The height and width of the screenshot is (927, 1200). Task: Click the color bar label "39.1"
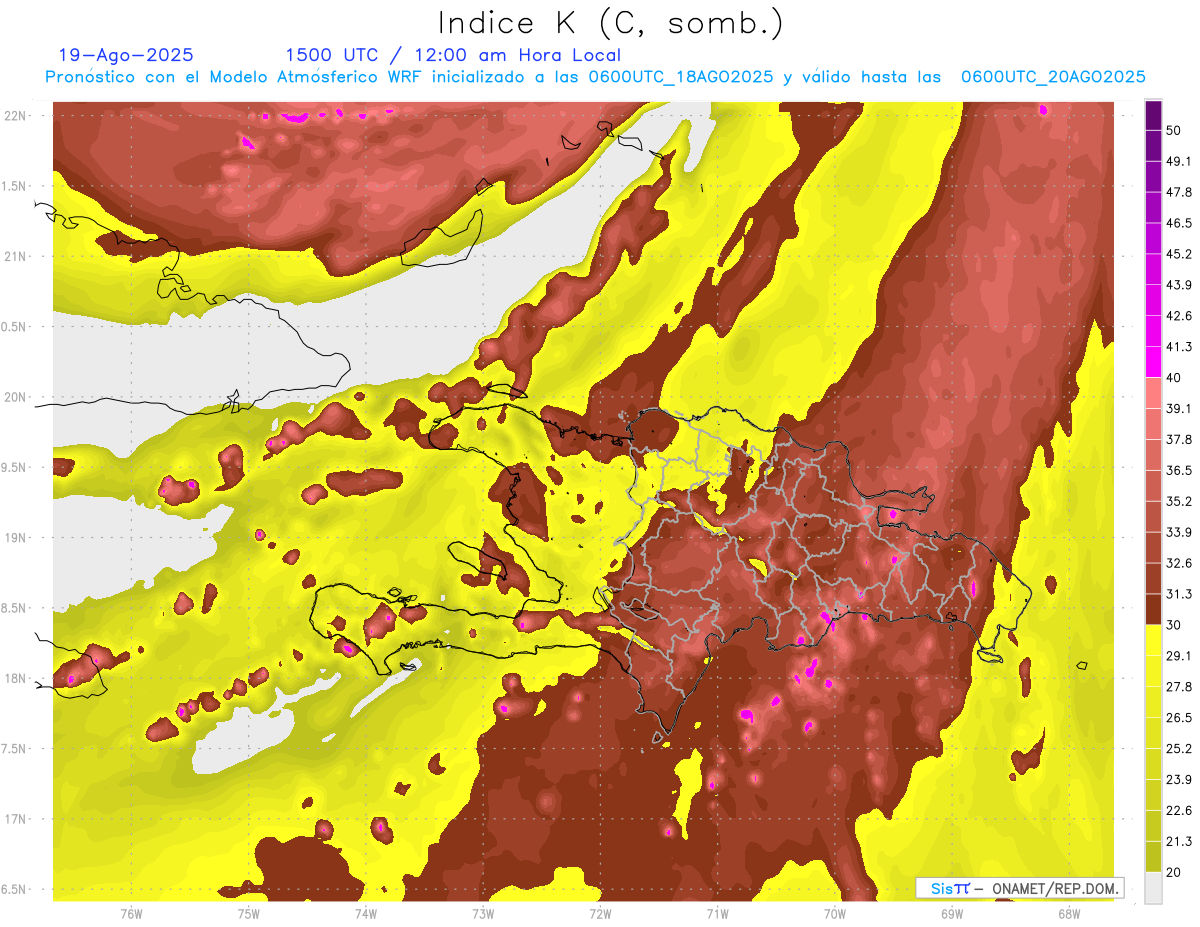pyautogui.click(x=1178, y=409)
